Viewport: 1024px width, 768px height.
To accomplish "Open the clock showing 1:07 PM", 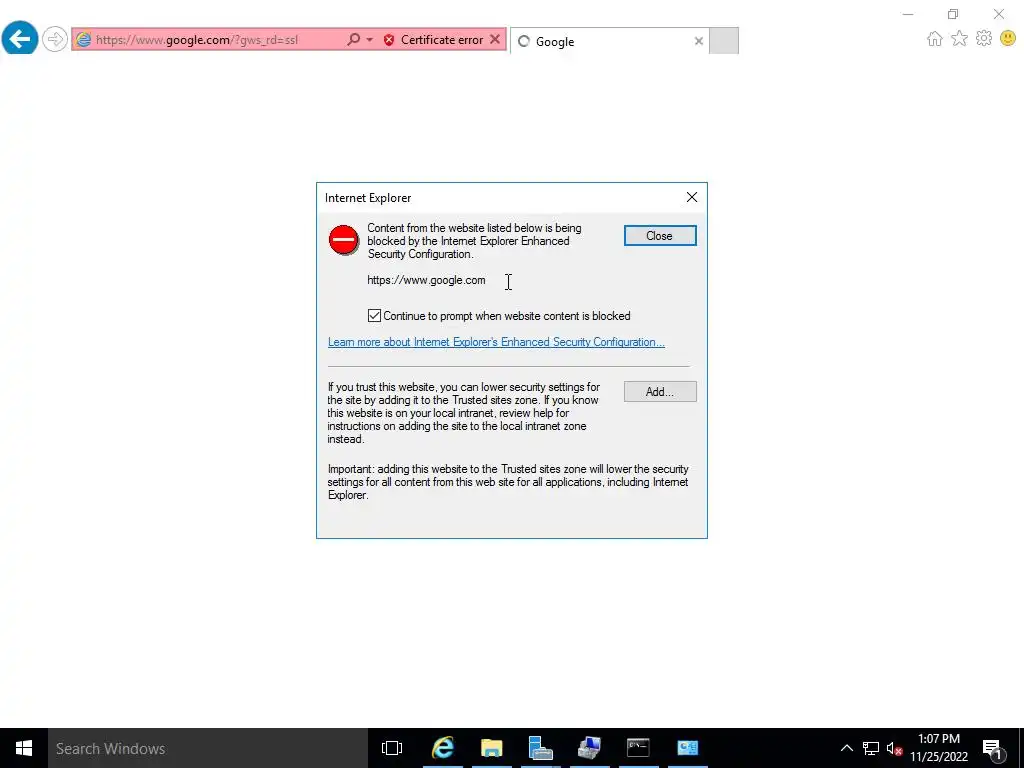I will point(939,748).
